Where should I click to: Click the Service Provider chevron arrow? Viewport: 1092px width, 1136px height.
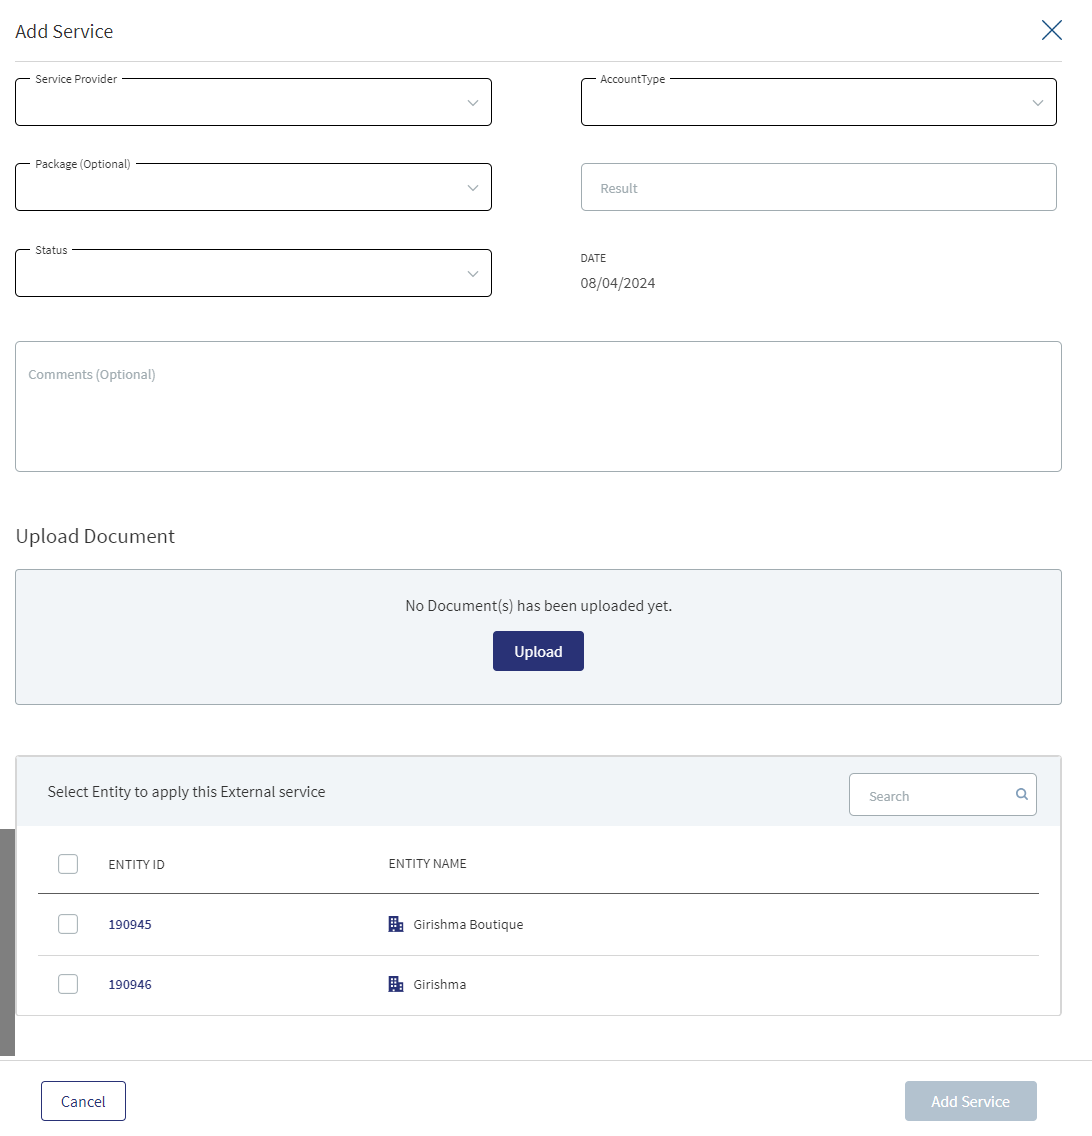tap(472, 103)
